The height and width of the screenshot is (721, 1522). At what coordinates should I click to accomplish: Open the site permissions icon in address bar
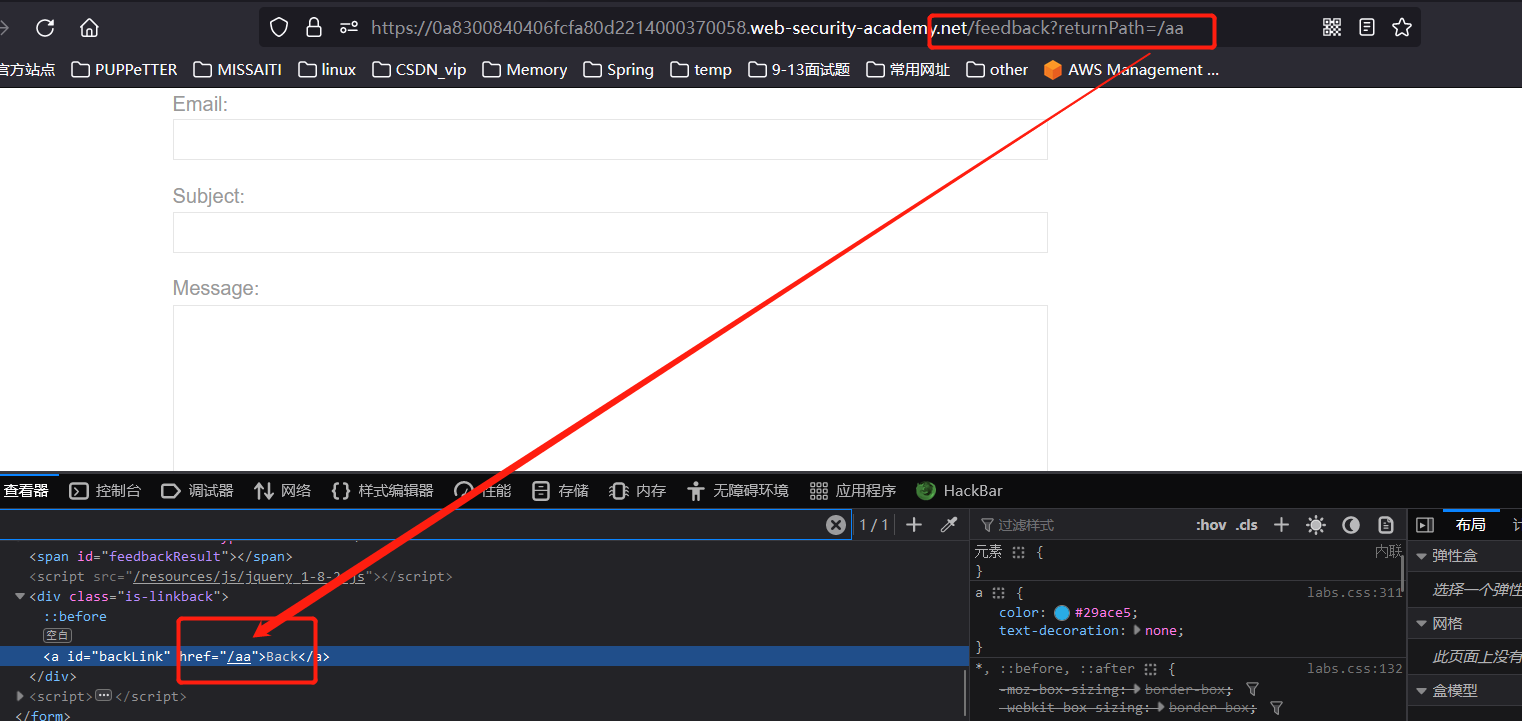point(349,28)
